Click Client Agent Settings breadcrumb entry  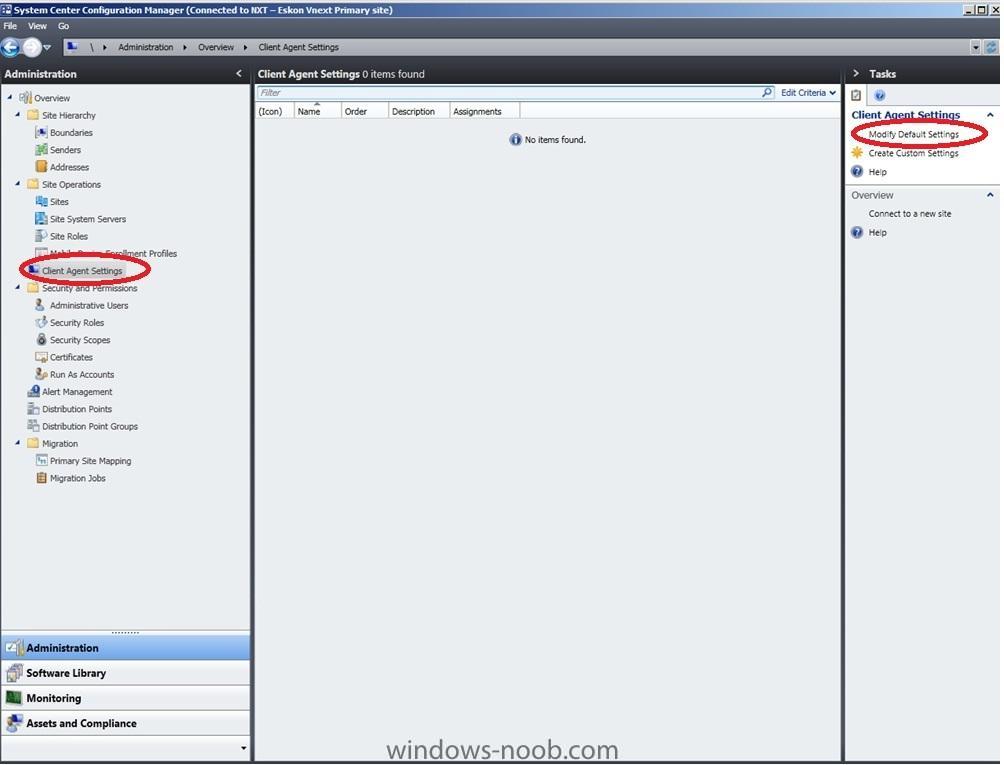coord(298,47)
